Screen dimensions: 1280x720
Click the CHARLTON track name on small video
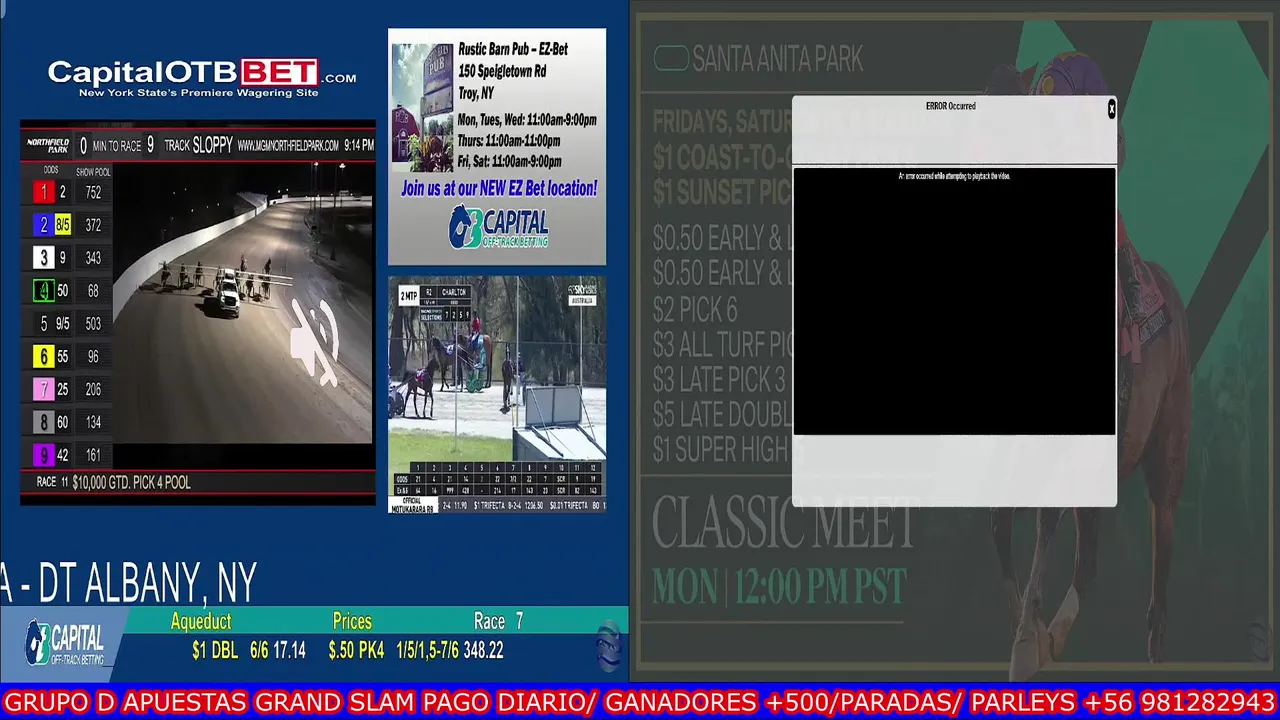(454, 292)
